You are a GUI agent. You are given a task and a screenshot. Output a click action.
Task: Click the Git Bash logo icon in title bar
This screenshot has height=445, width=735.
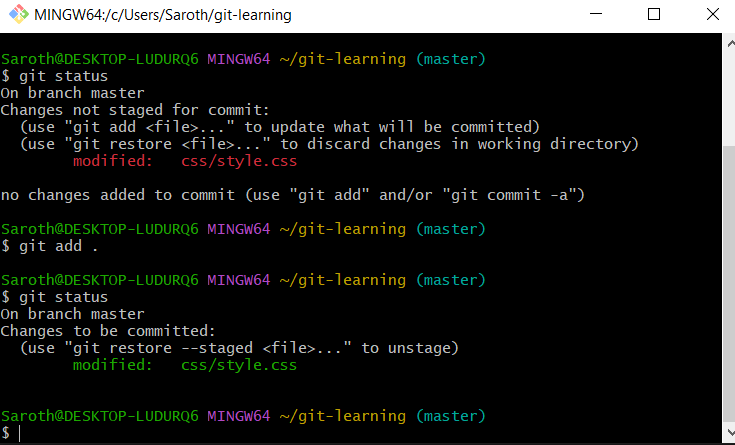(x=18, y=15)
